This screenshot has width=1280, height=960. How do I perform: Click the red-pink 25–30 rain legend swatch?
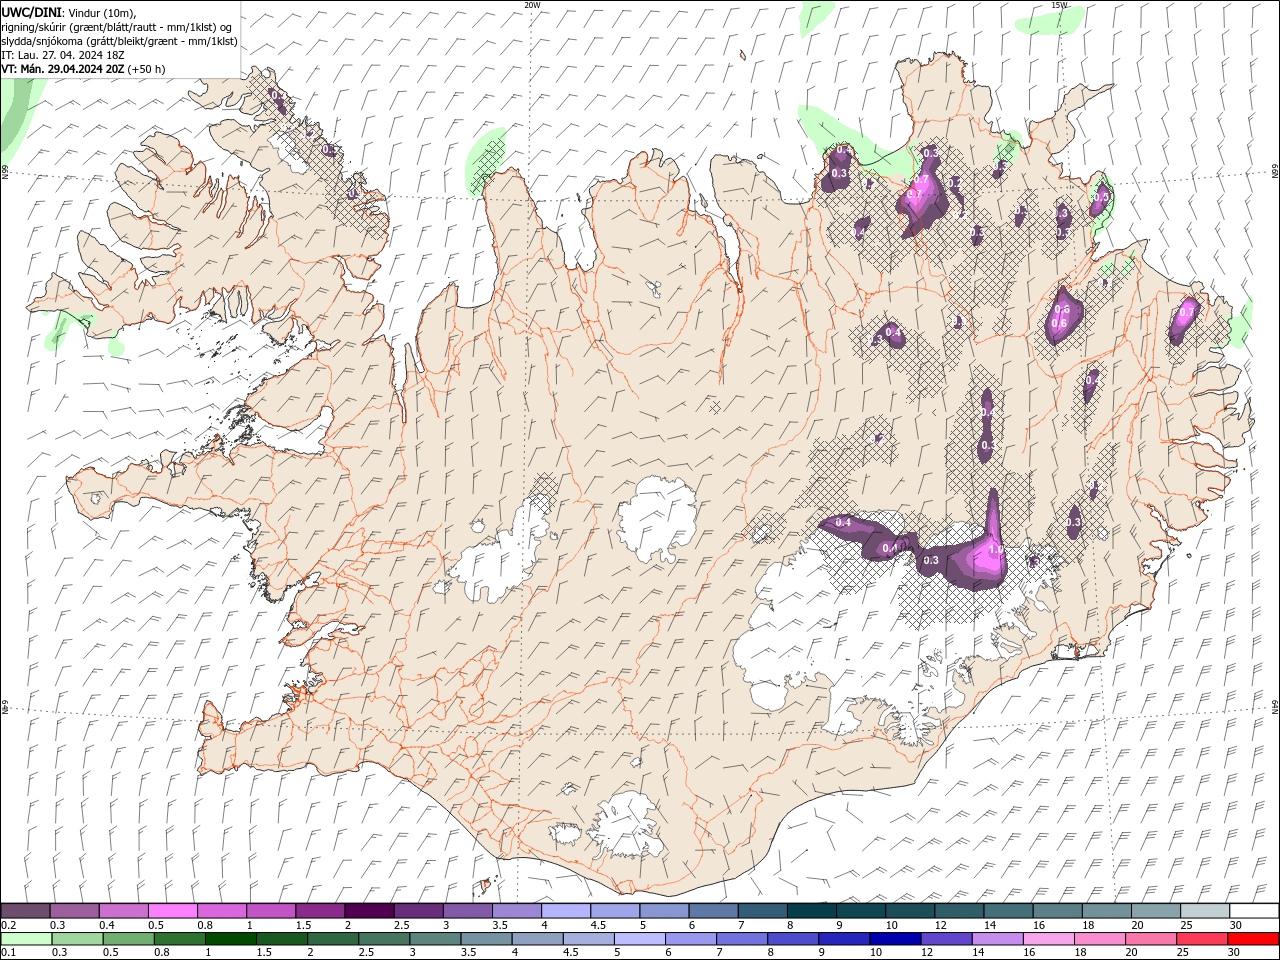pos(1202,939)
